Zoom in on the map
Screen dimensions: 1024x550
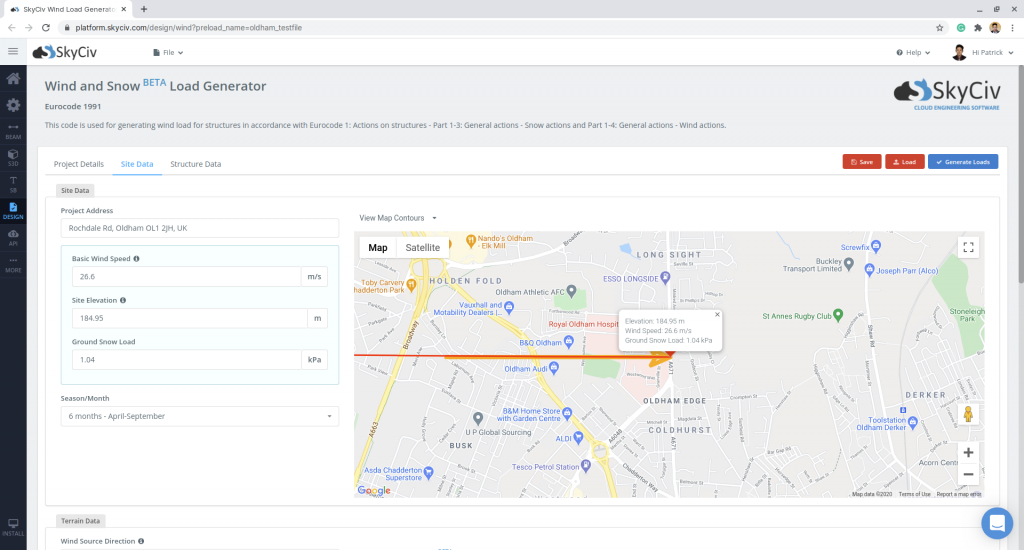[x=967, y=452]
